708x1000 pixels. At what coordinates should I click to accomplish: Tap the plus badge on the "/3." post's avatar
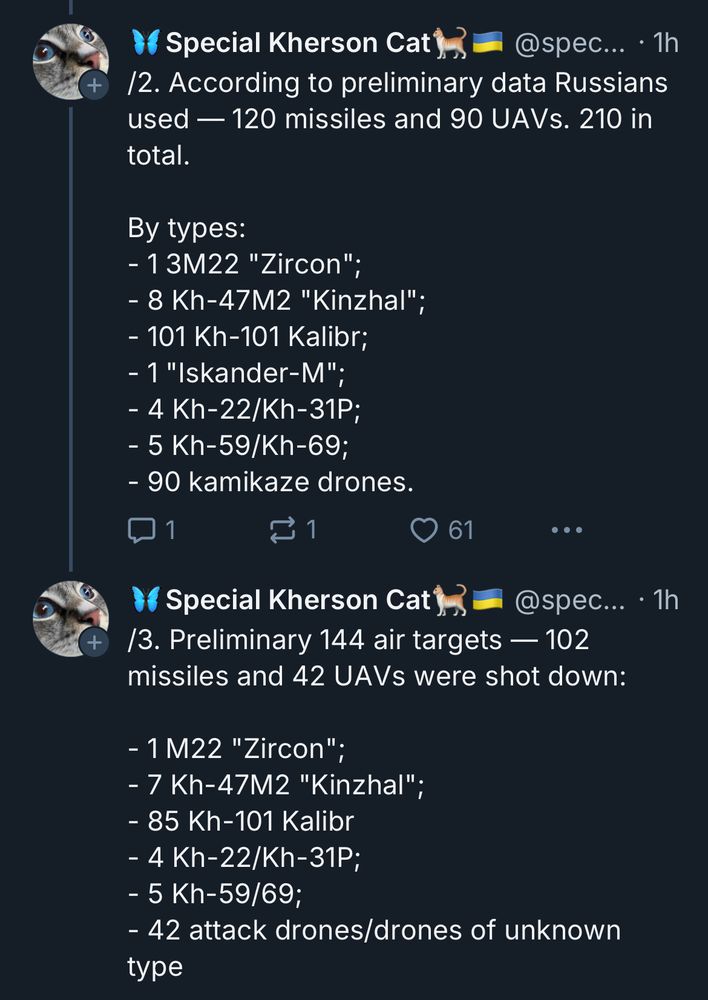[x=92, y=643]
